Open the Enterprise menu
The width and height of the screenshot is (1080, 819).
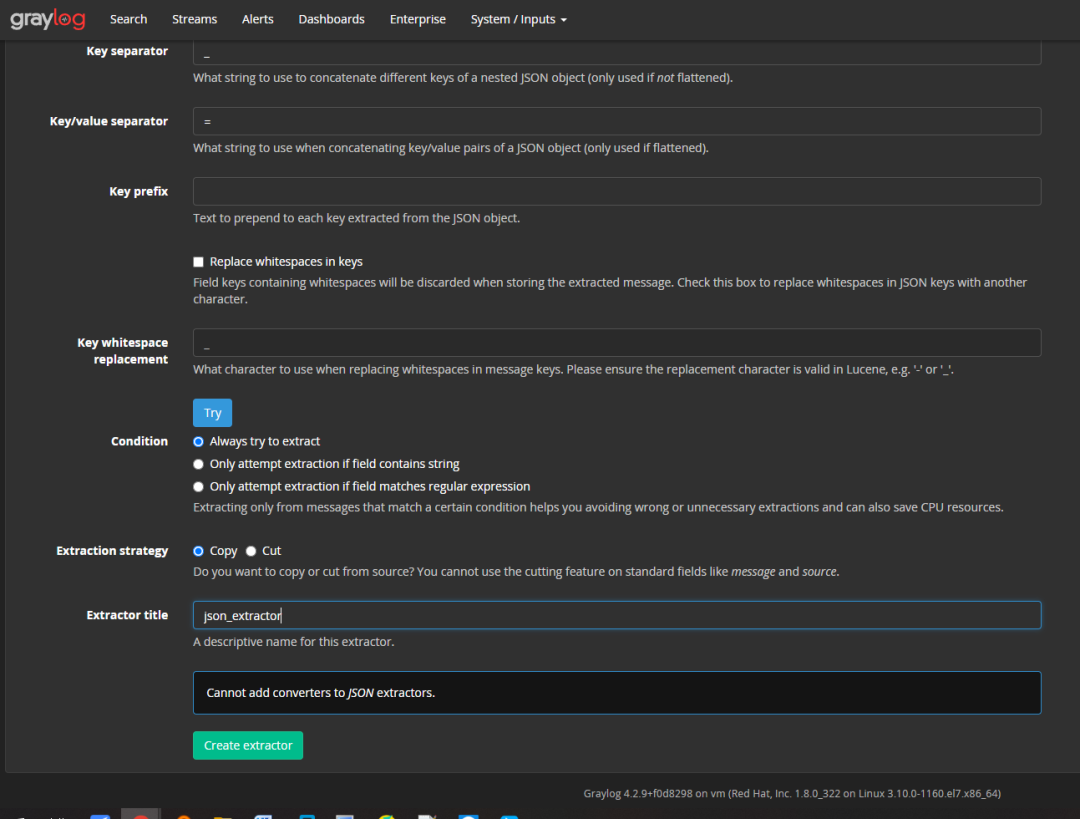click(417, 18)
